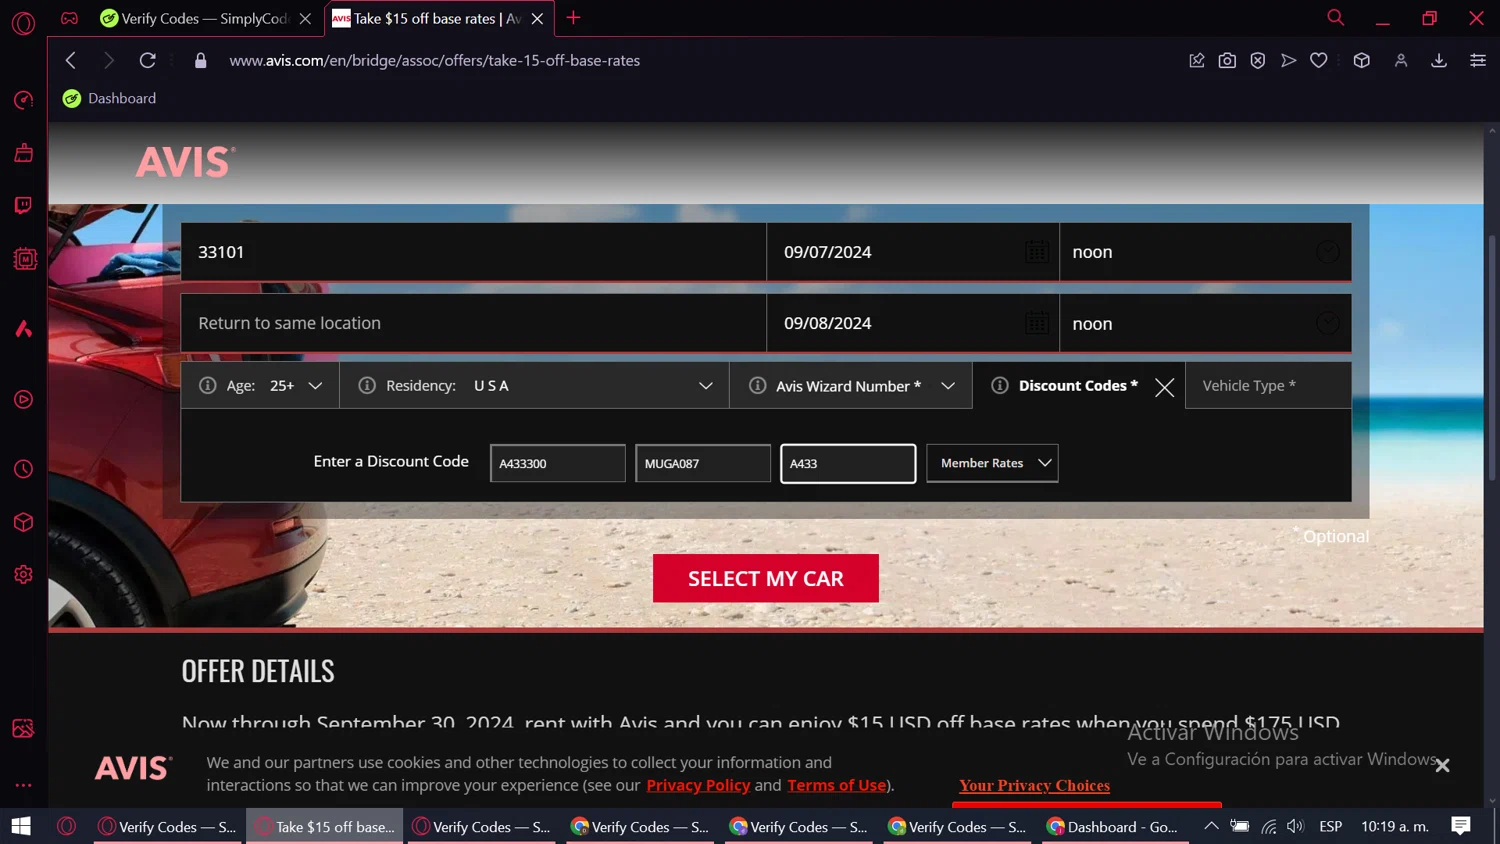This screenshot has height=844, width=1500.
Task: Add page to bookmarks heart icon
Action: coord(1319,60)
